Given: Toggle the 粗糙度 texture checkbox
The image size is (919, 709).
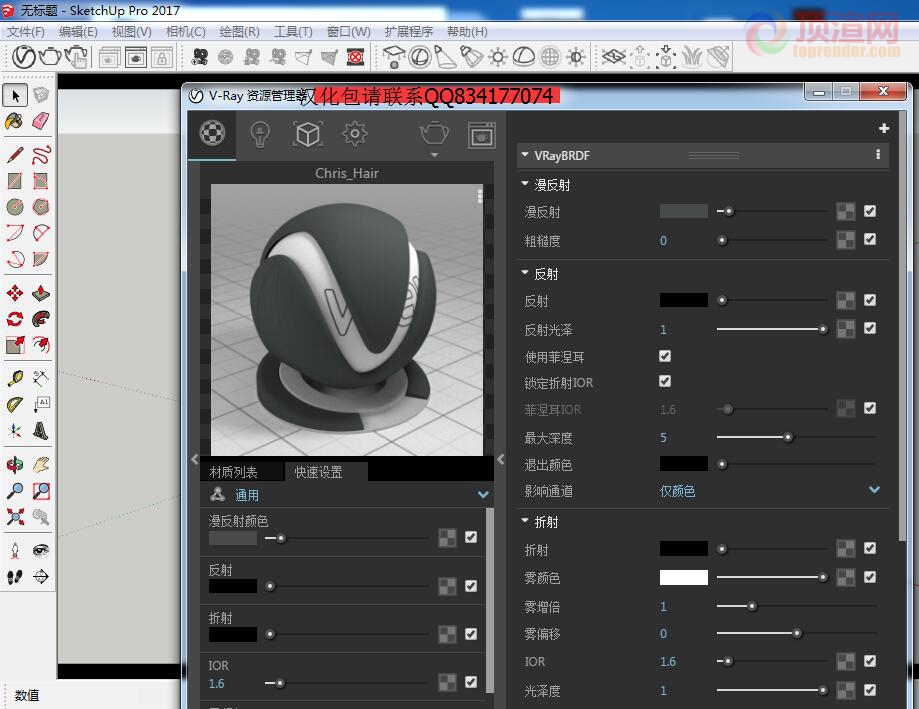Looking at the screenshot, I should (x=870, y=239).
